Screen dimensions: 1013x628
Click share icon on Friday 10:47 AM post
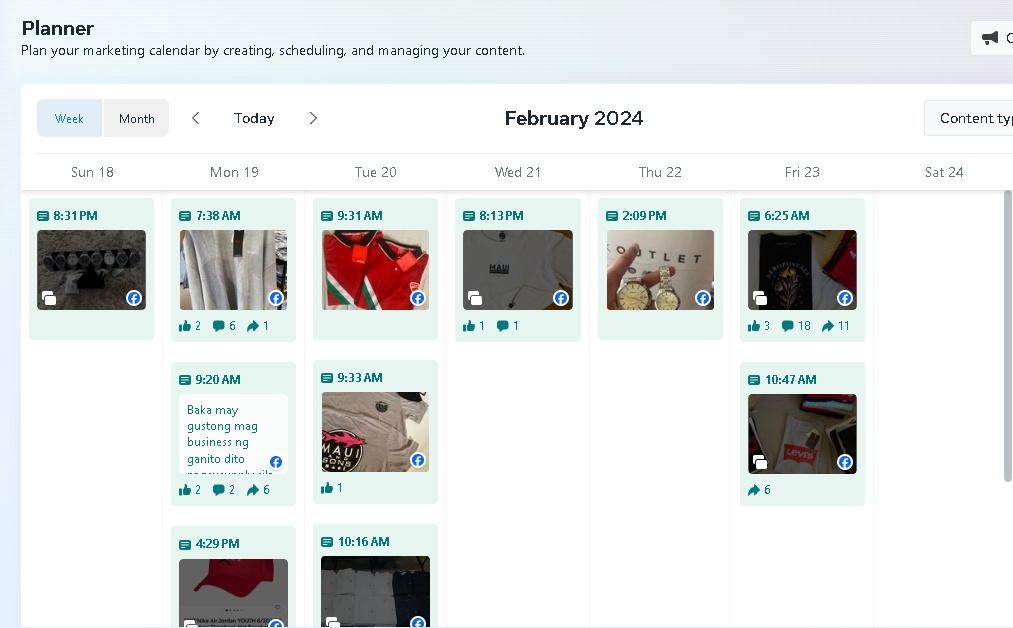click(754, 490)
